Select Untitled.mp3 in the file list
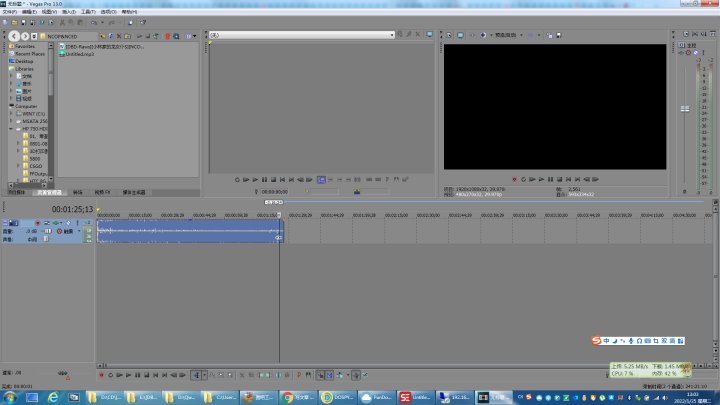This screenshot has width=720, height=405. click(x=80, y=54)
